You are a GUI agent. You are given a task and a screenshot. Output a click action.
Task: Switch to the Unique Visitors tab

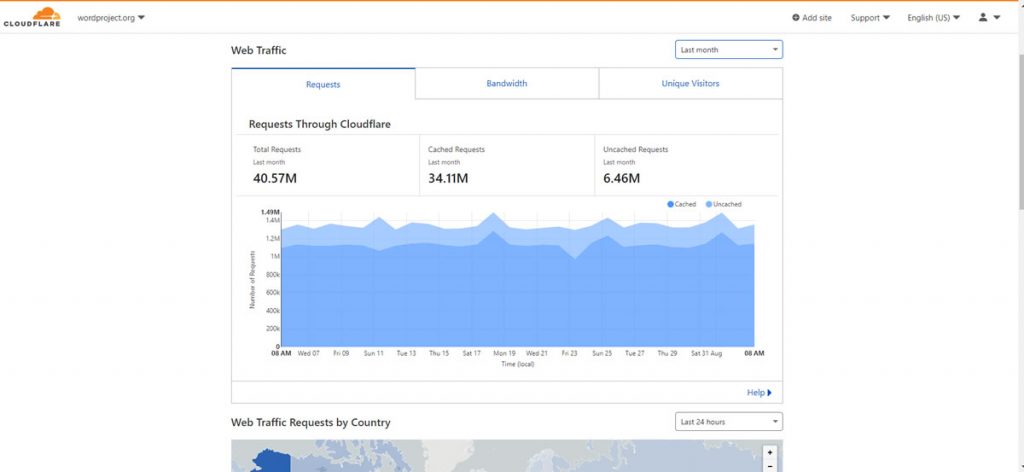click(690, 84)
